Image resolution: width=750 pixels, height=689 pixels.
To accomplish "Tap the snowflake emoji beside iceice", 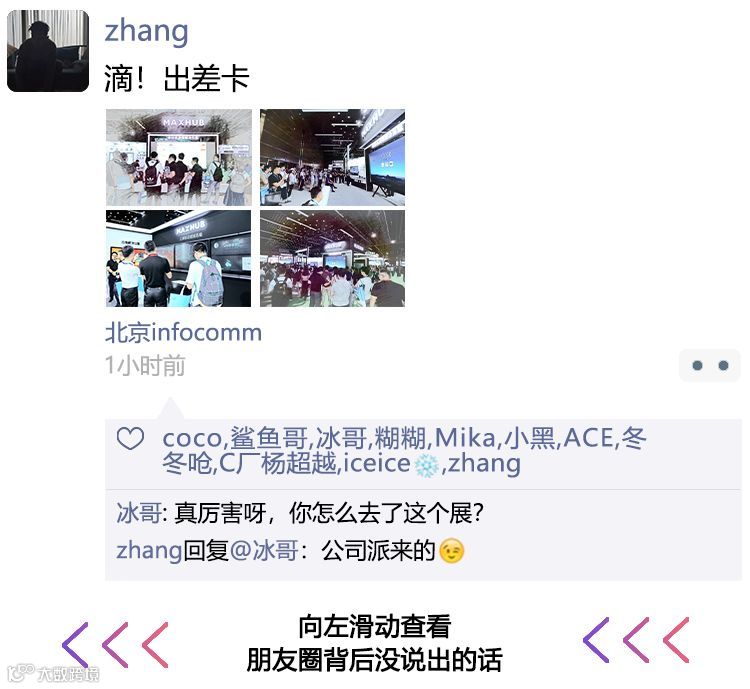I will tap(426, 465).
